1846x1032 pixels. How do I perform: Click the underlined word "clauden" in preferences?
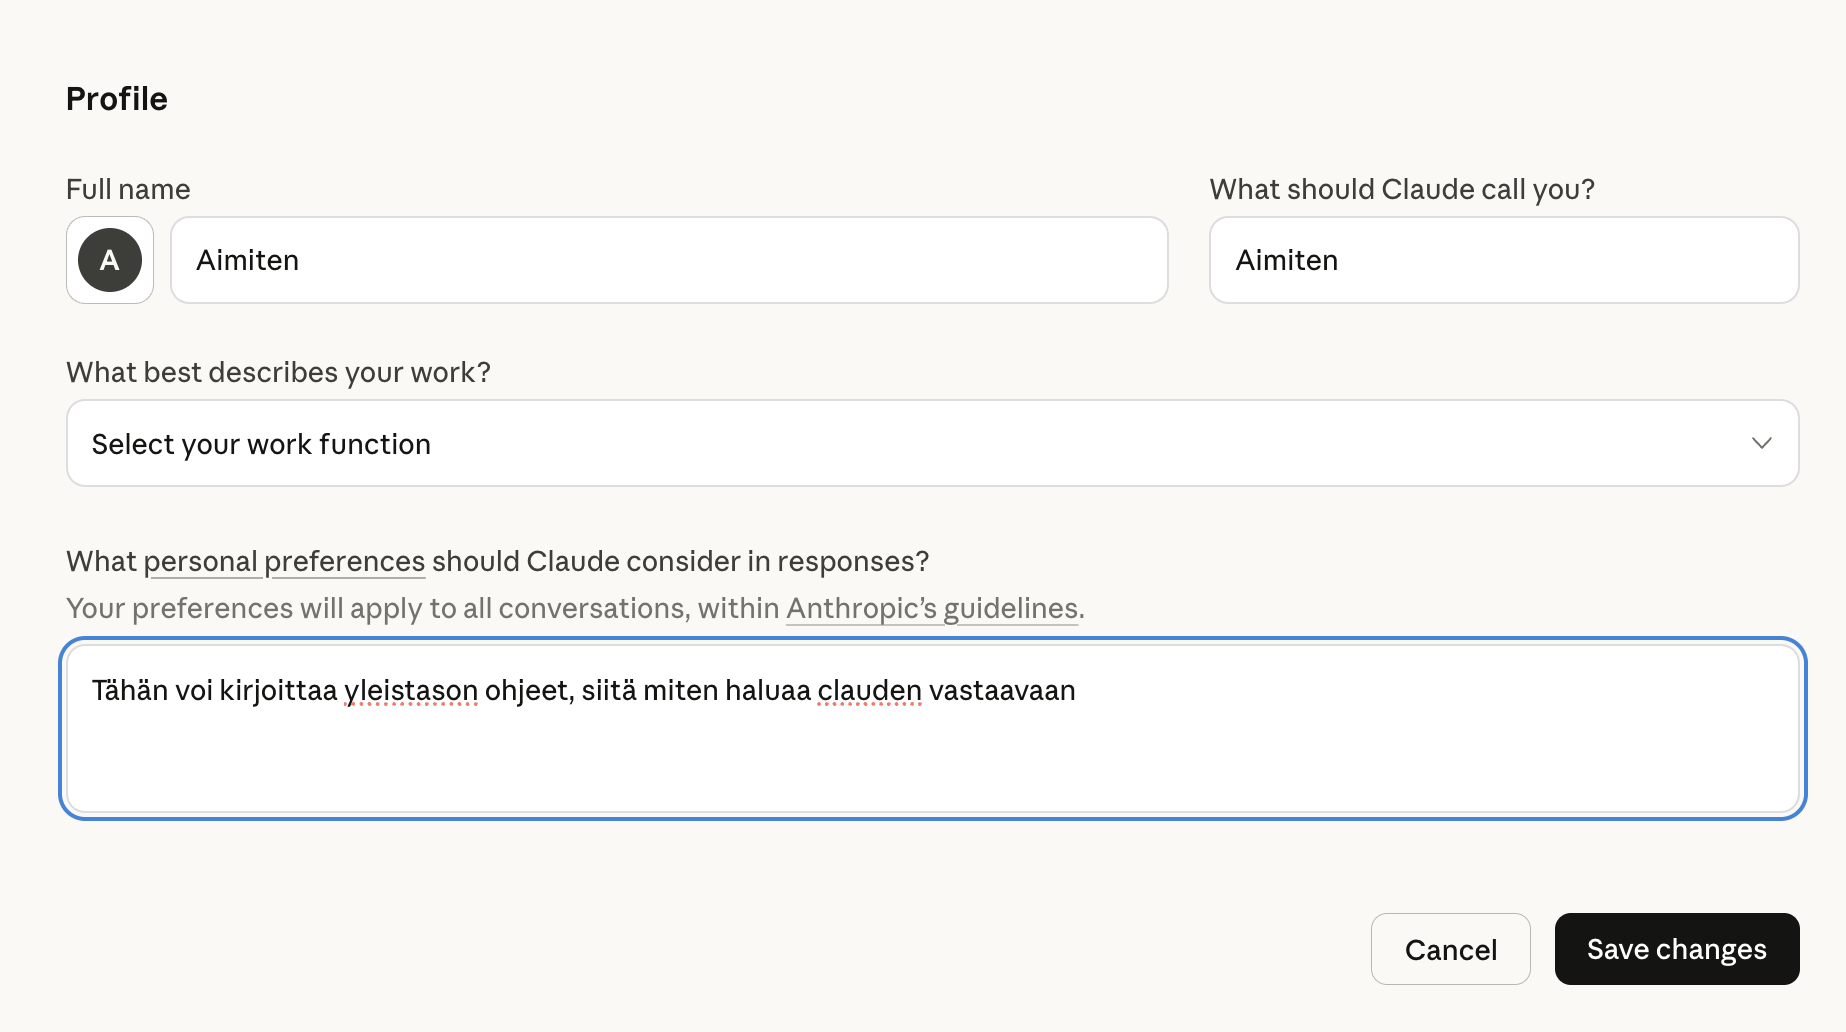coord(869,691)
